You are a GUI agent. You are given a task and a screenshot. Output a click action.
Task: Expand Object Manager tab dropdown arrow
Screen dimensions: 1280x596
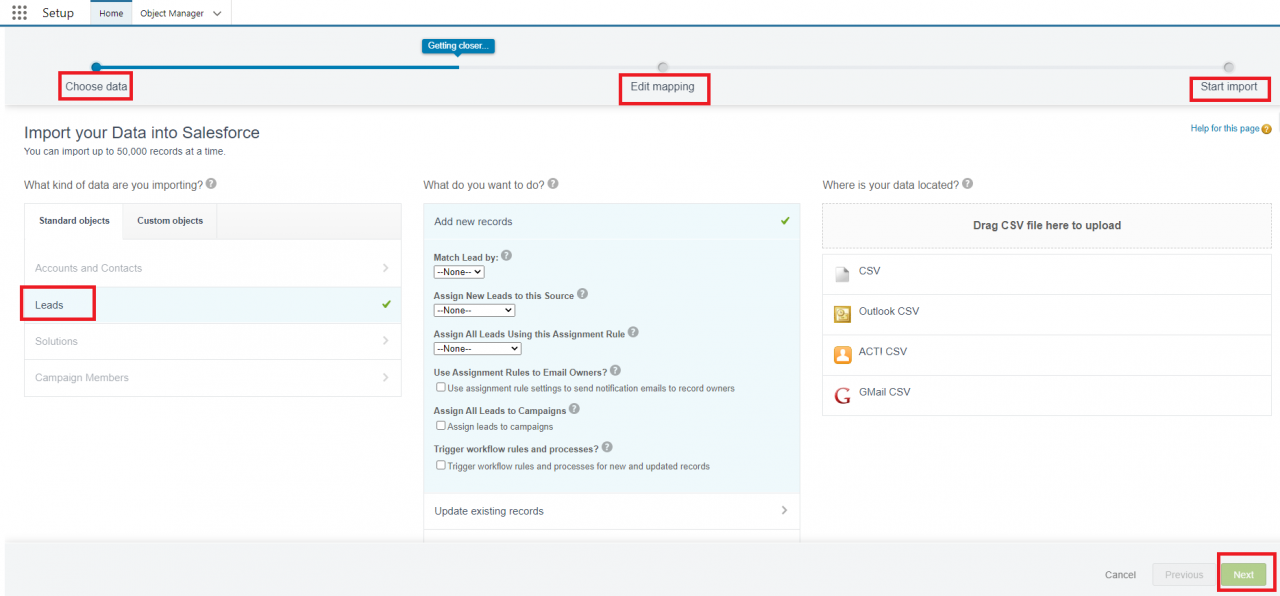click(217, 14)
